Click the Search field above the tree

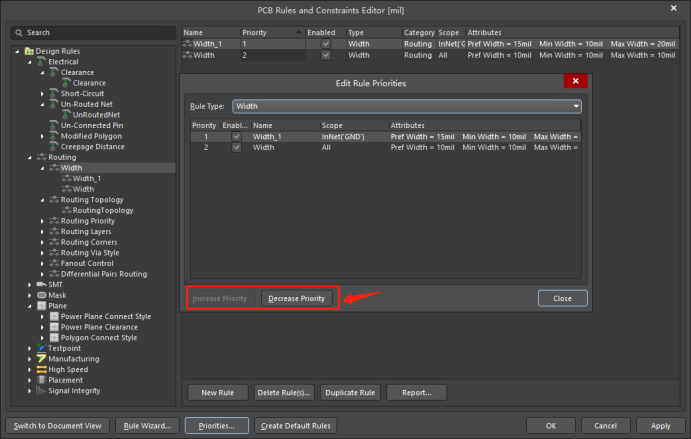[93, 33]
